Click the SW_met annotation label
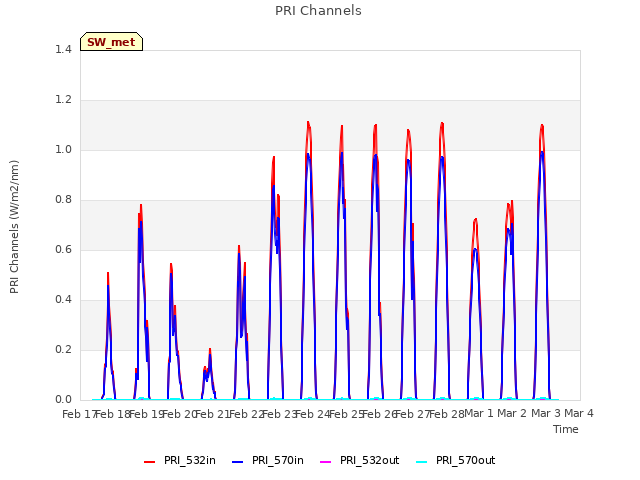The height and width of the screenshot is (480, 640). (111, 42)
